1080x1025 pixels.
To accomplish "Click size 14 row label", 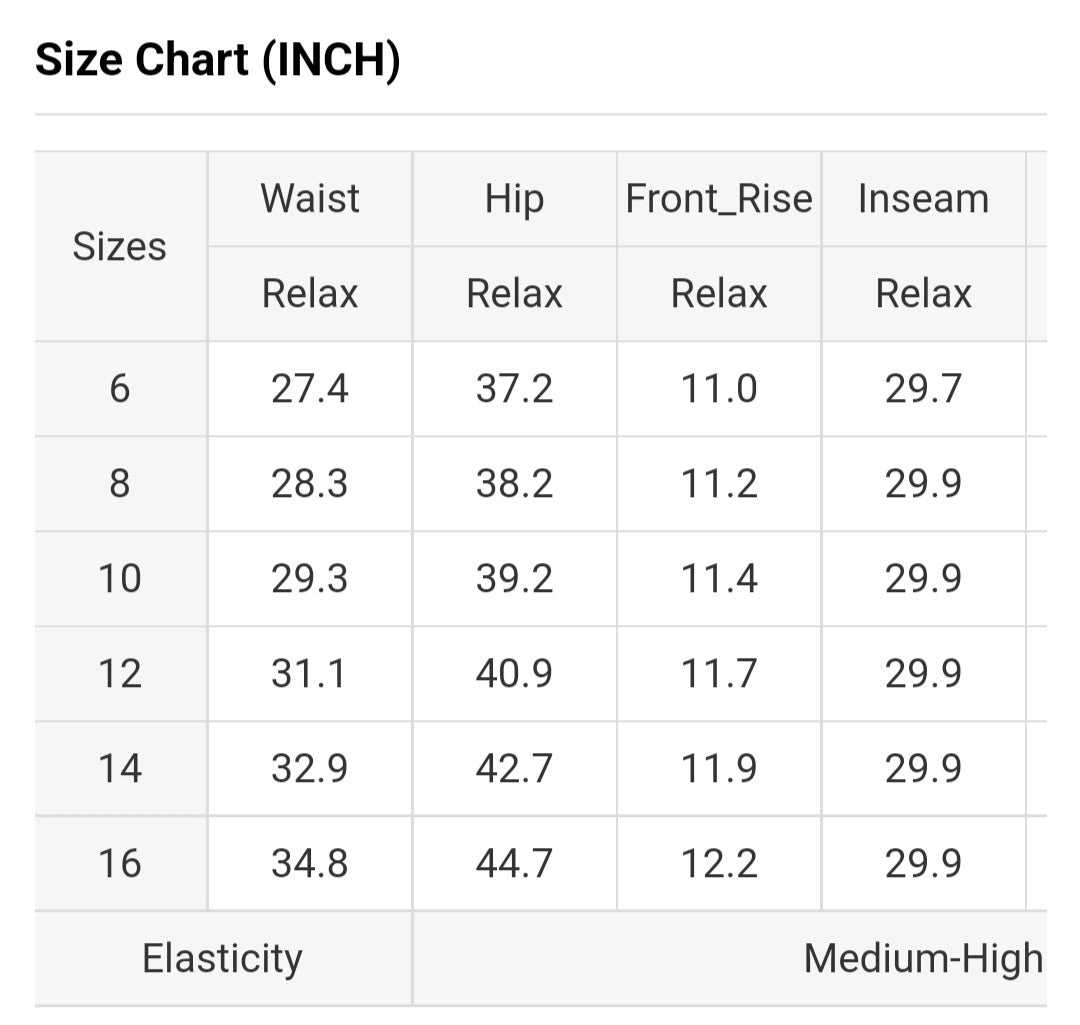I will click(120, 768).
